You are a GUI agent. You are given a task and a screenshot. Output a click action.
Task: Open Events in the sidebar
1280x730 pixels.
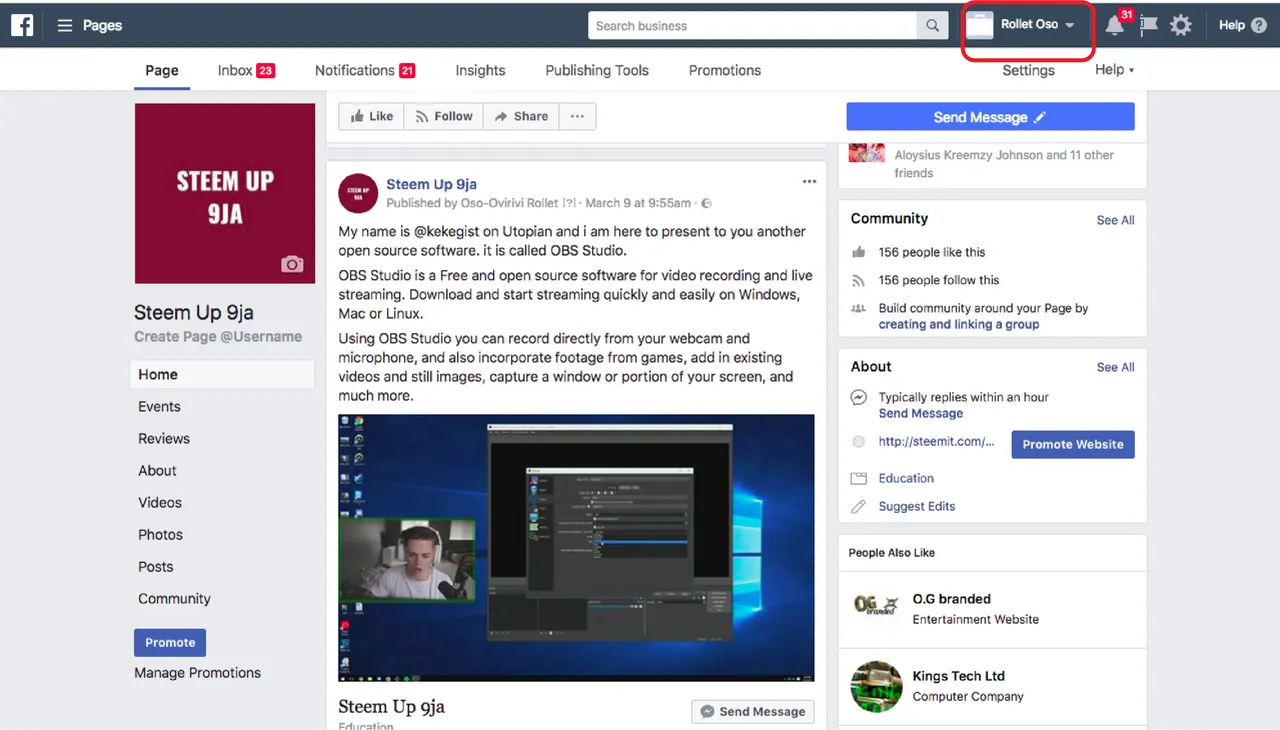pyautogui.click(x=159, y=407)
